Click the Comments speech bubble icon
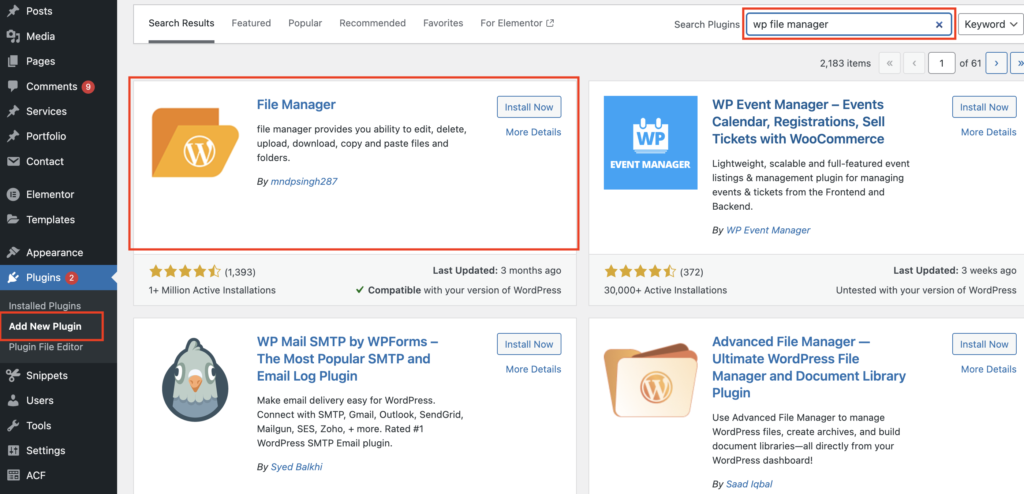Viewport: 1024px width, 494px height. pos(12,86)
